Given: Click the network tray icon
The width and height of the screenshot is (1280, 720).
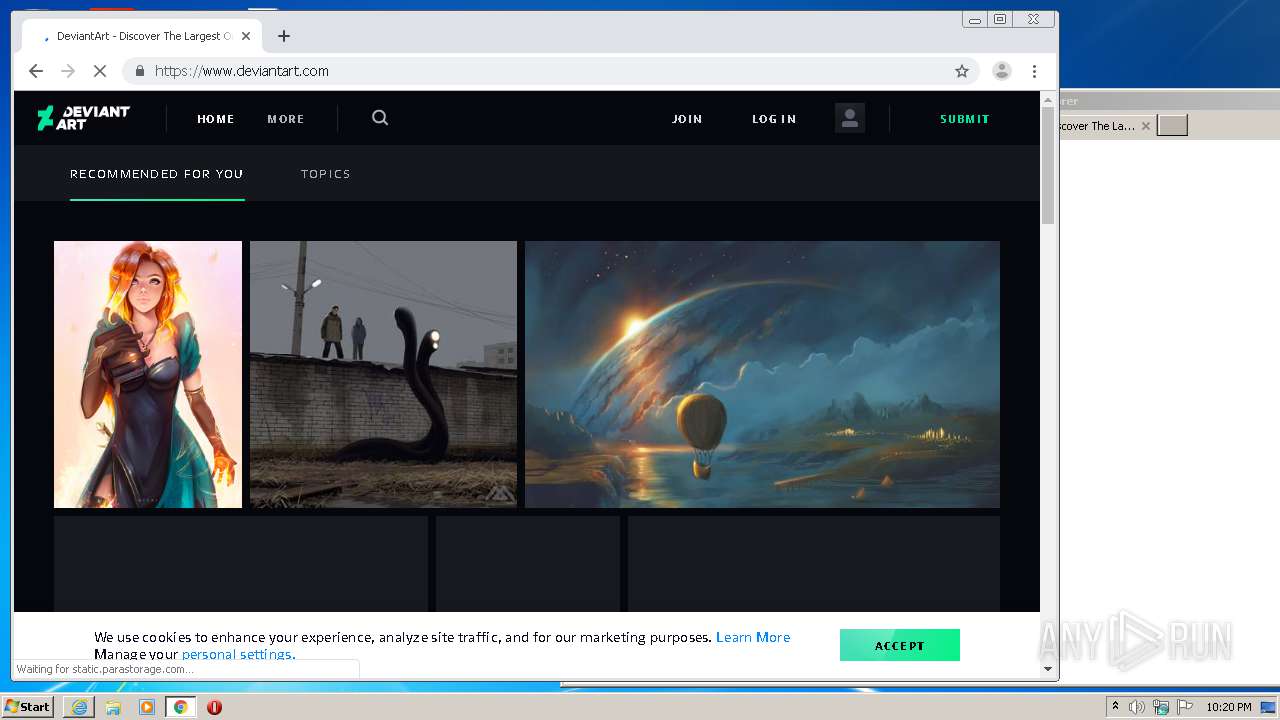Looking at the screenshot, I should [1161, 707].
